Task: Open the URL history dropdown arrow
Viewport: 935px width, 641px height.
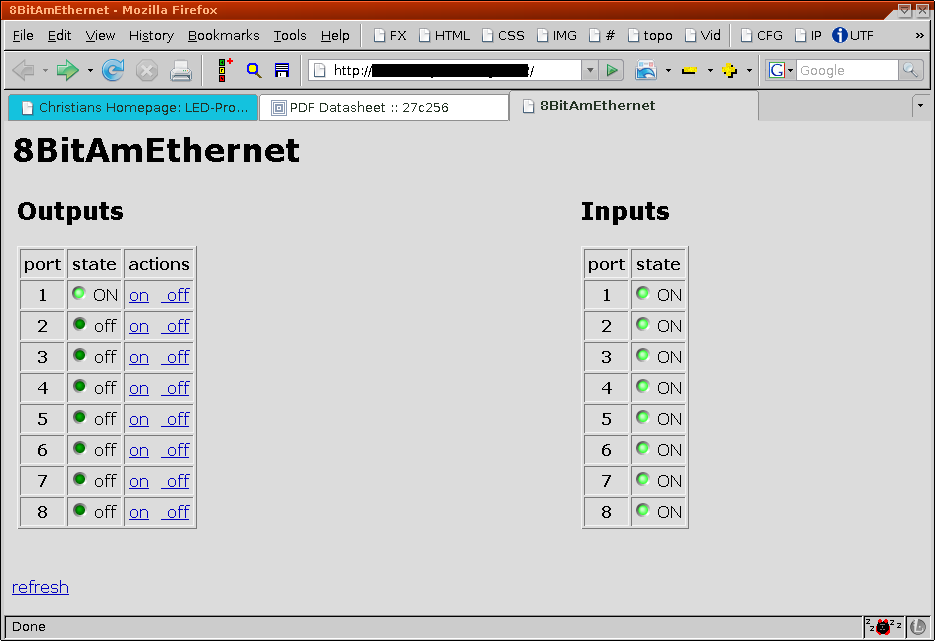Action: [x=590, y=70]
